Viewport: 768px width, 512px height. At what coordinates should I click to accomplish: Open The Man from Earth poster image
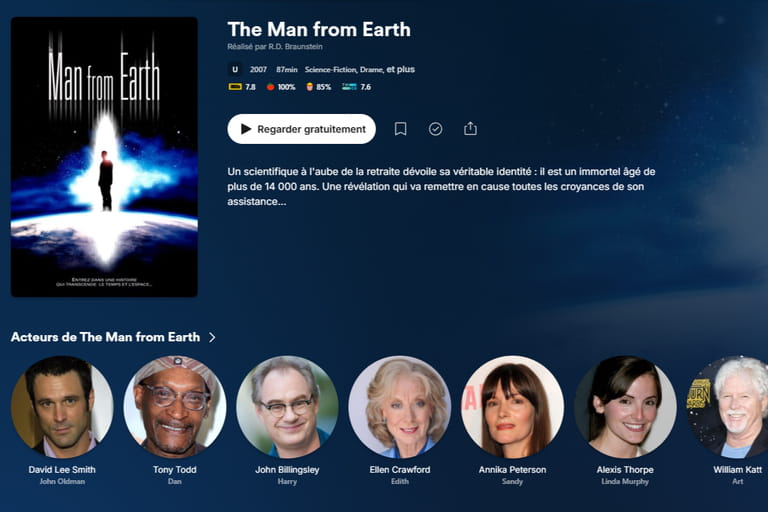[x=104, y=157]
